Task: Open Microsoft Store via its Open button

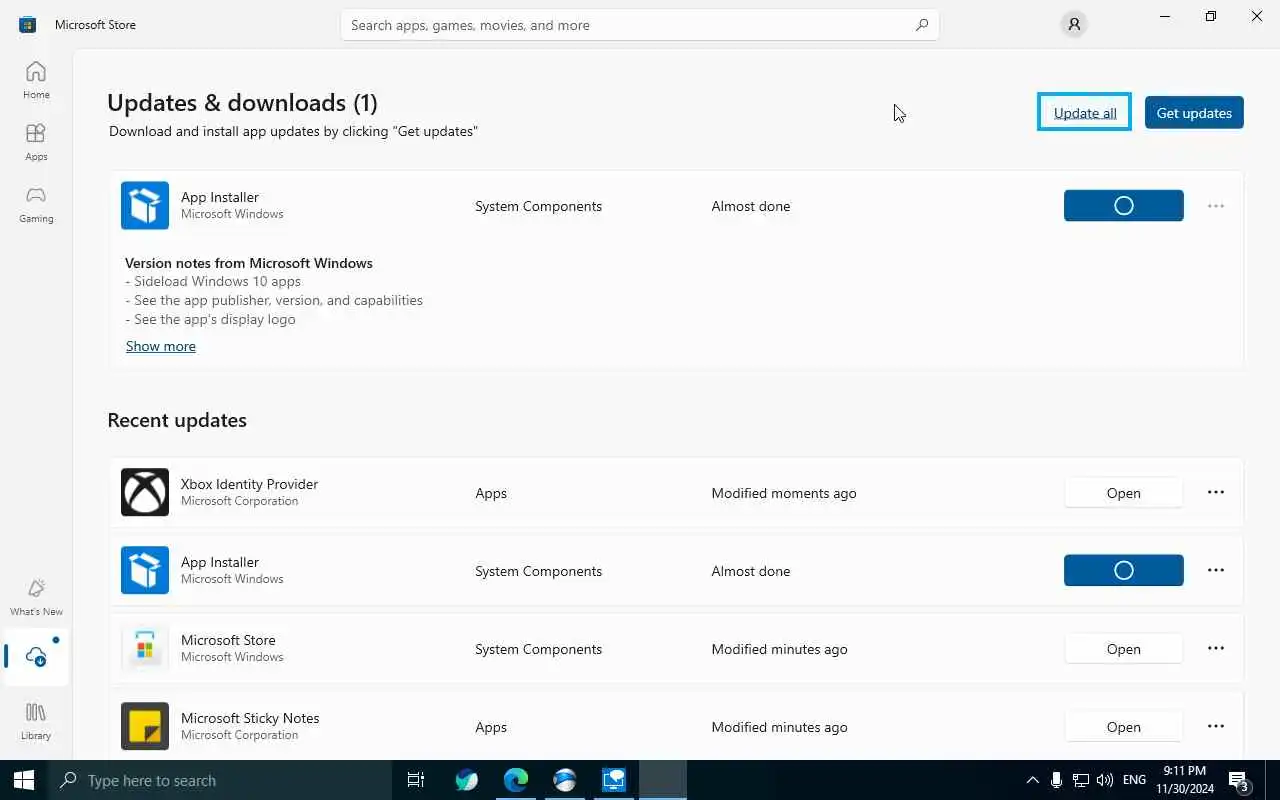Action: tap(1124, 649)
